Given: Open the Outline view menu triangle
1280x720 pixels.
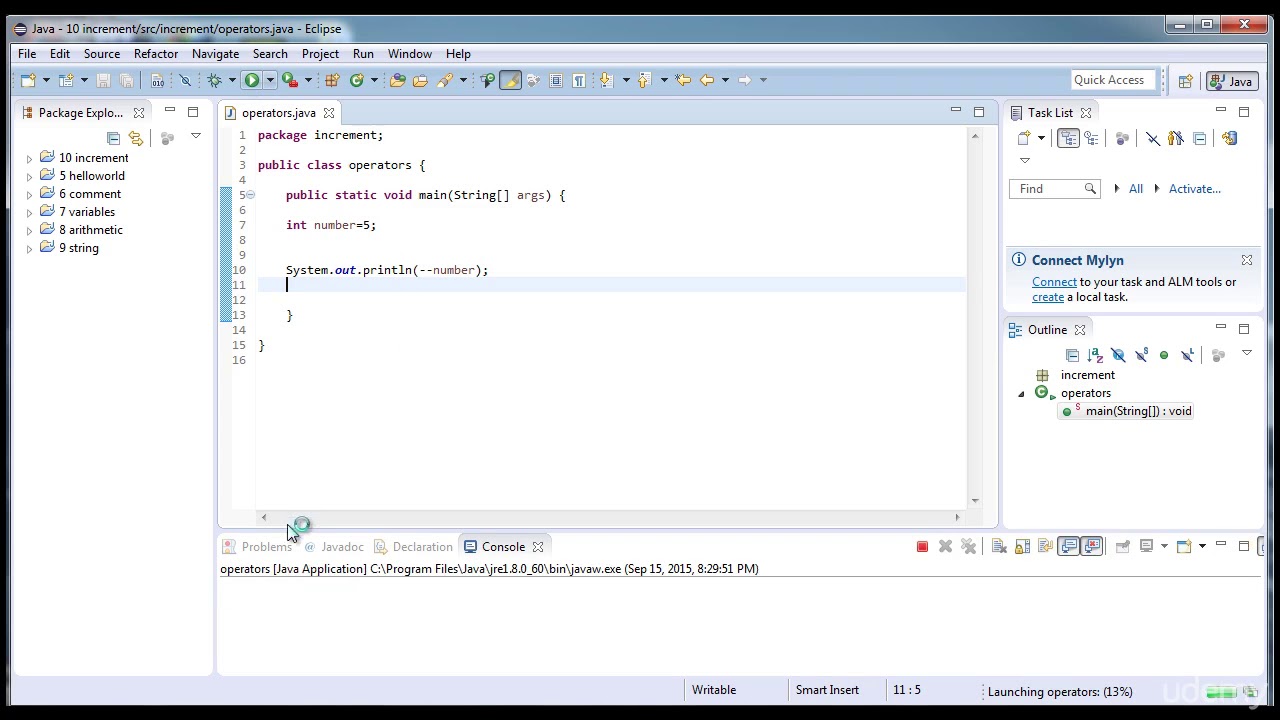Looking at the screenshot, I should (x=1247, y=354).
